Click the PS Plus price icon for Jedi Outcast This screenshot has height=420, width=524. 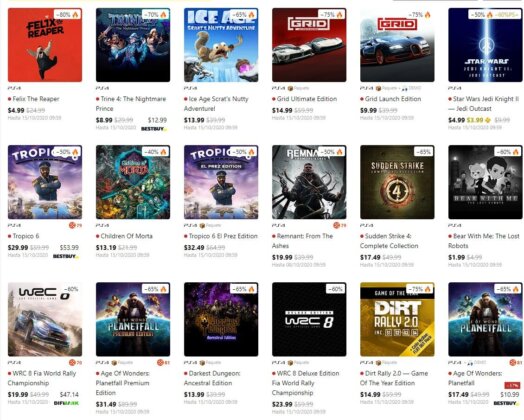point(488,120)
